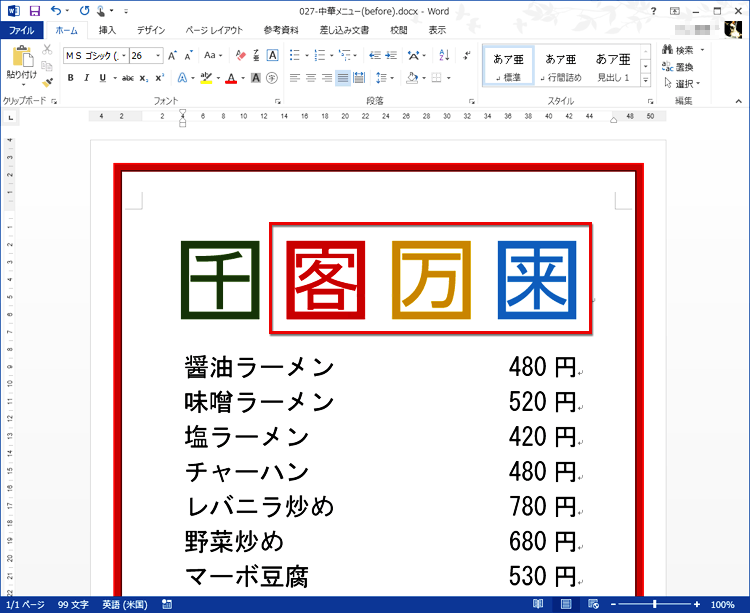Open the phonetic guide (ruby) tool
Image resolution: width=750 pixels, height=613 pixels.
[256, 55]
